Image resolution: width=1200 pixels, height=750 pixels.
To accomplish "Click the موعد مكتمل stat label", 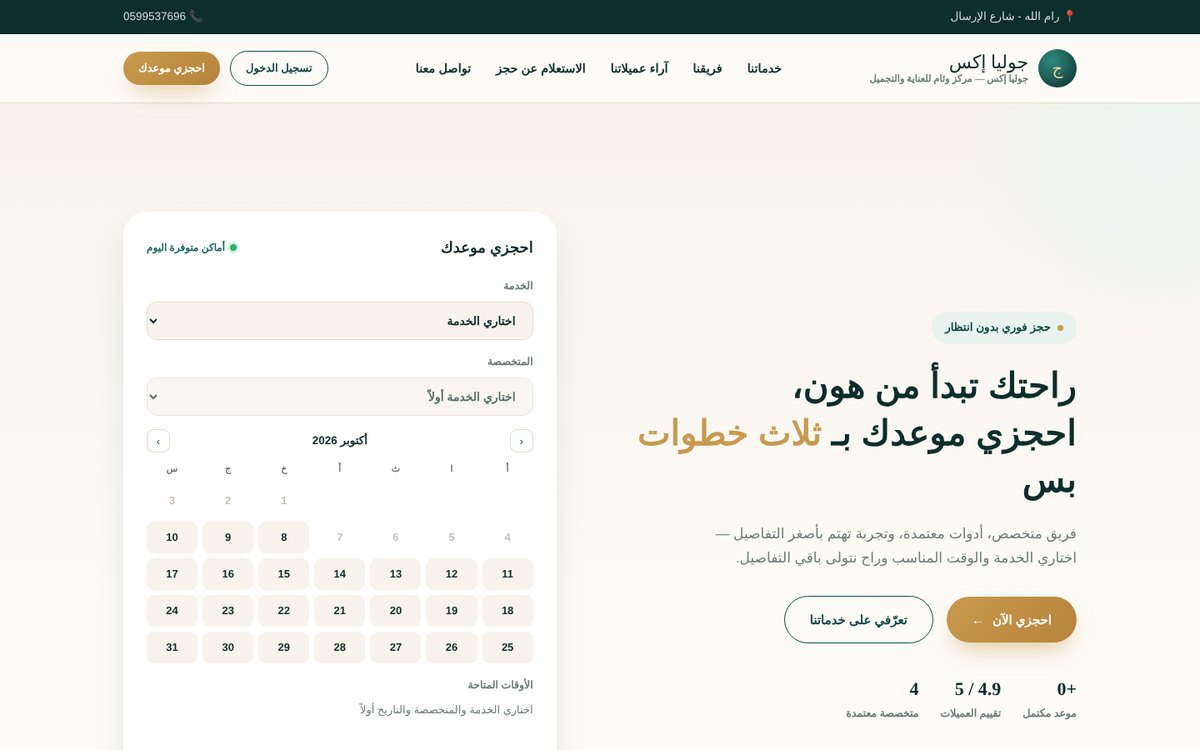I will click(1049, 713).
